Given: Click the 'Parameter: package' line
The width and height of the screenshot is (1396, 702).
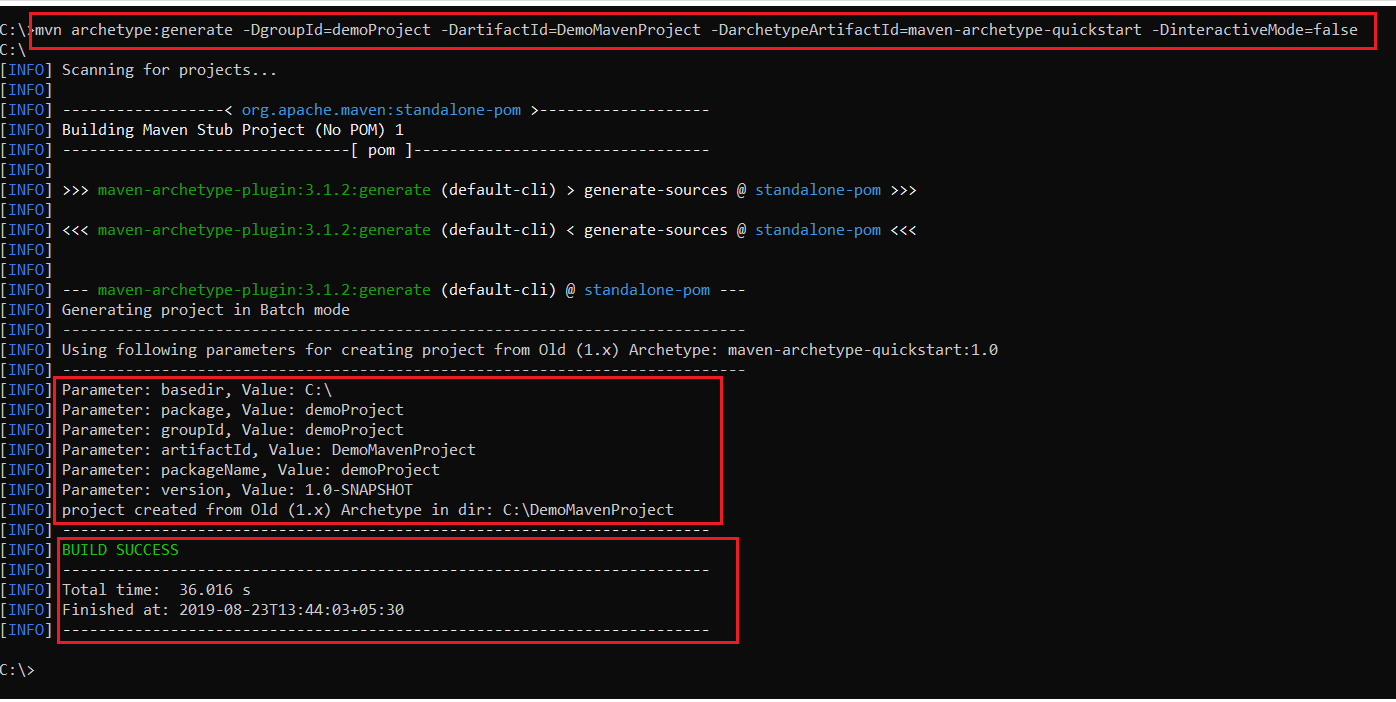Looking at the screenshot, I should pyautogui.click(x=232, y=410).
